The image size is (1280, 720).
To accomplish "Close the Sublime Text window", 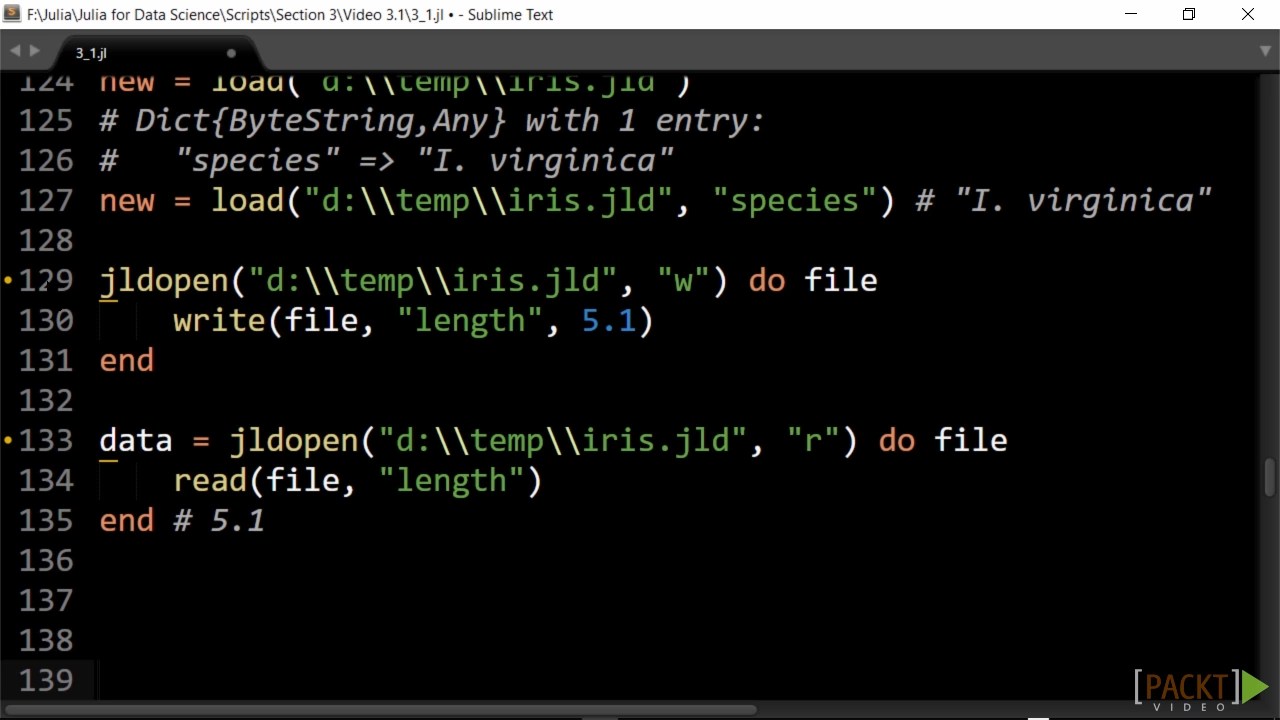I will tap(1248, 14).
